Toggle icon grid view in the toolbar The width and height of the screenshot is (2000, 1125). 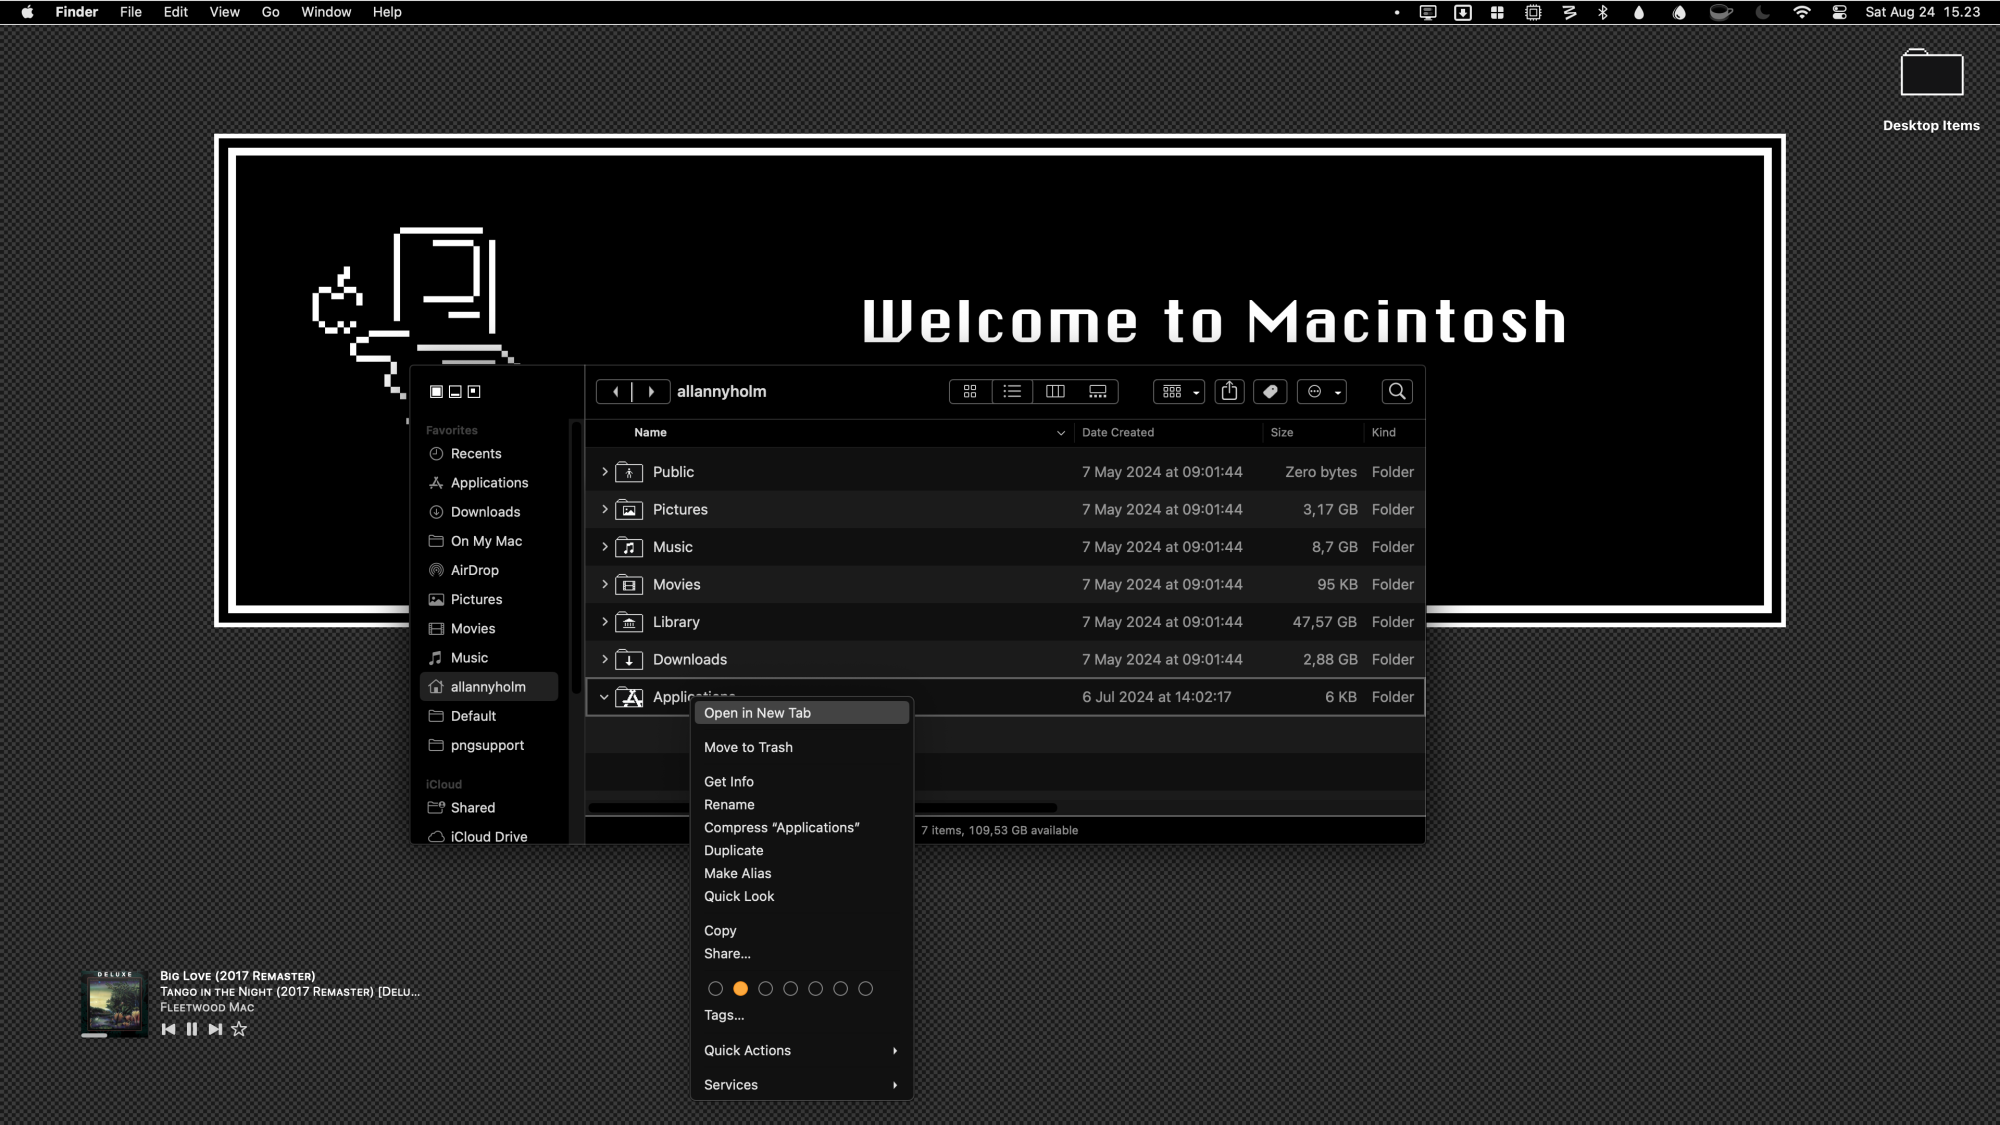coord(969,391)
